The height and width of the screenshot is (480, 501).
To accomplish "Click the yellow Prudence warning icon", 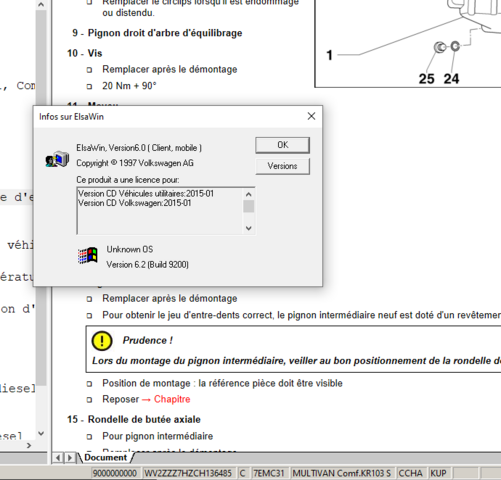I will click(x=102, y=341).
